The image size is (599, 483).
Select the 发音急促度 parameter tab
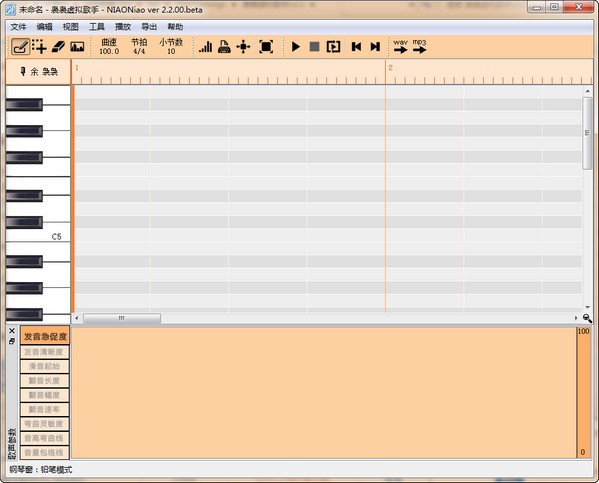click(x=45, y=336)
